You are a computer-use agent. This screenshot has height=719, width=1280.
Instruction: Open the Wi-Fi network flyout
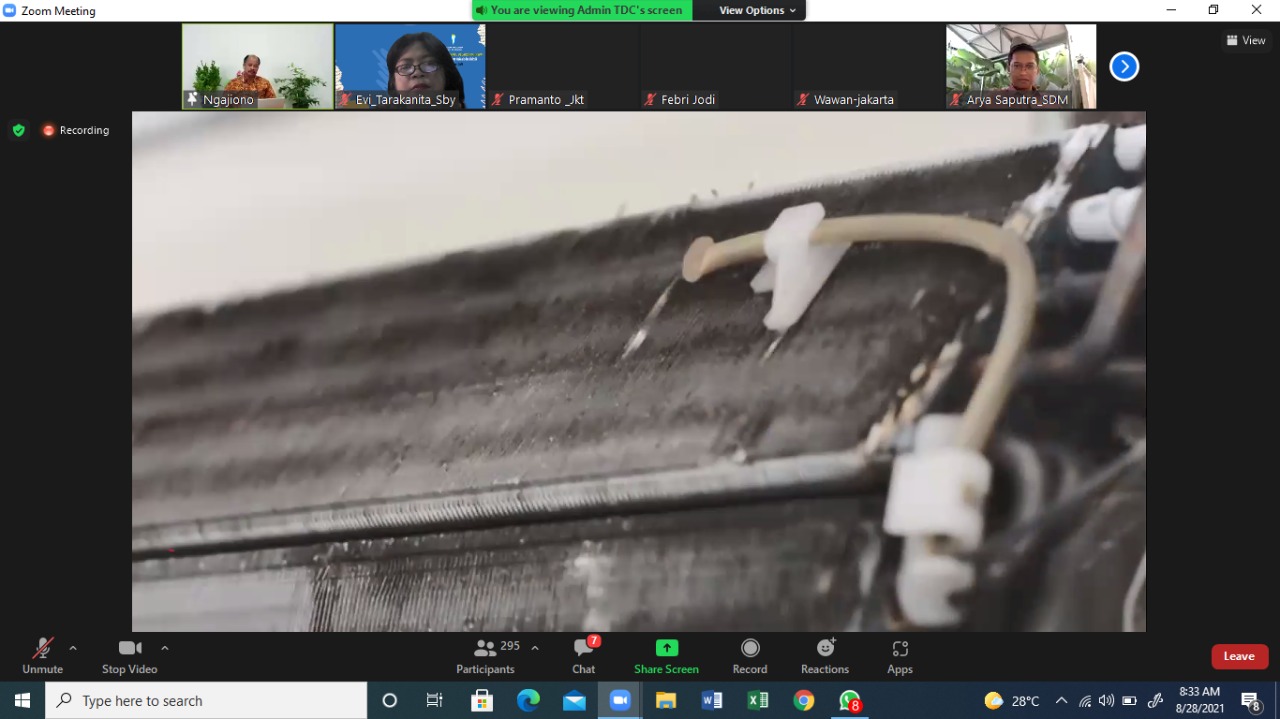pos(1085,700)
